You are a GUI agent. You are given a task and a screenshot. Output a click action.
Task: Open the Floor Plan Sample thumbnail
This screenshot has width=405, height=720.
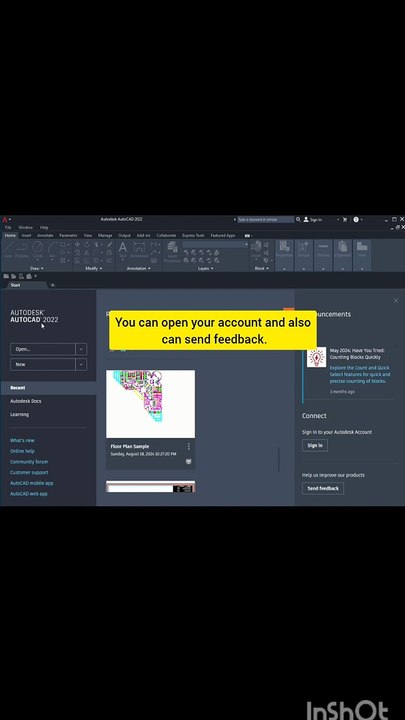click(x=151, y=404)
